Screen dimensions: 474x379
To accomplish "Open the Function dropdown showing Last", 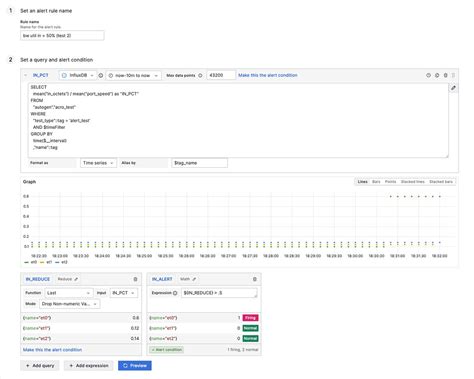I will (68, 293).
